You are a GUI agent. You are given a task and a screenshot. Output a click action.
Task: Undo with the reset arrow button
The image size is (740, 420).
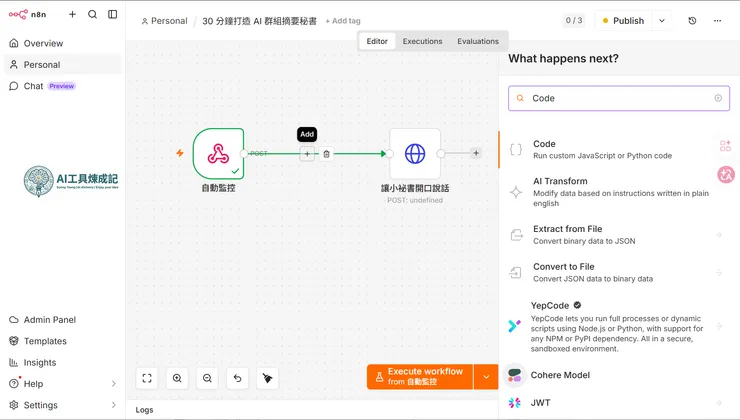pyautogui.click(x=237, y=378)
